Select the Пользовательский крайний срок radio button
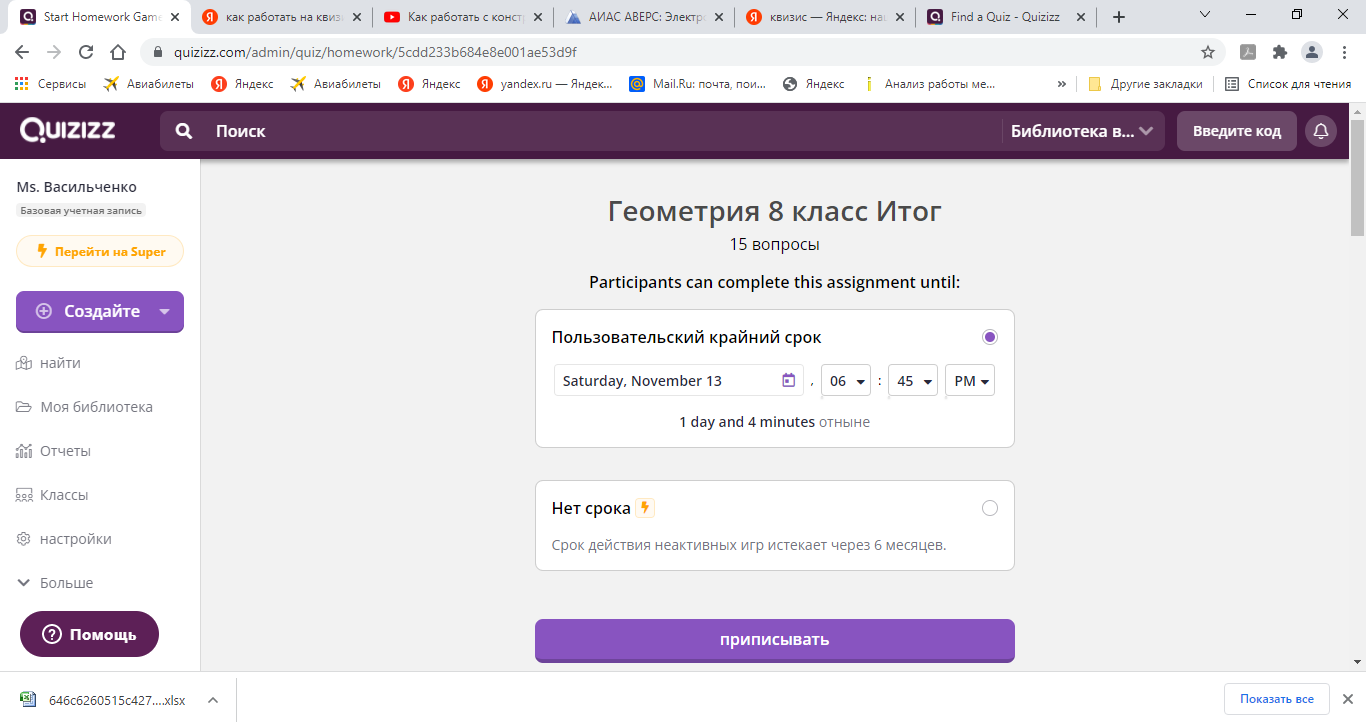1366x728 pixels. [990, 337]
